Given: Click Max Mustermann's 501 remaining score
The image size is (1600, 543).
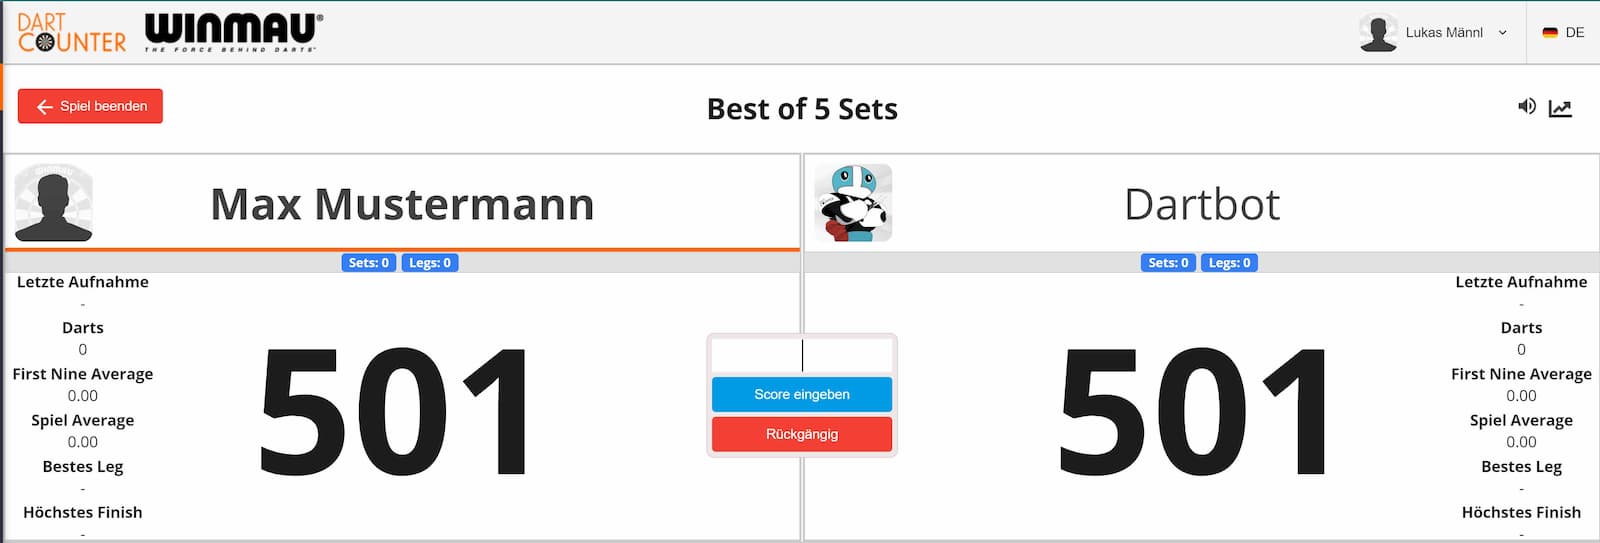Looking at the screenshot, I should [394, 412].
